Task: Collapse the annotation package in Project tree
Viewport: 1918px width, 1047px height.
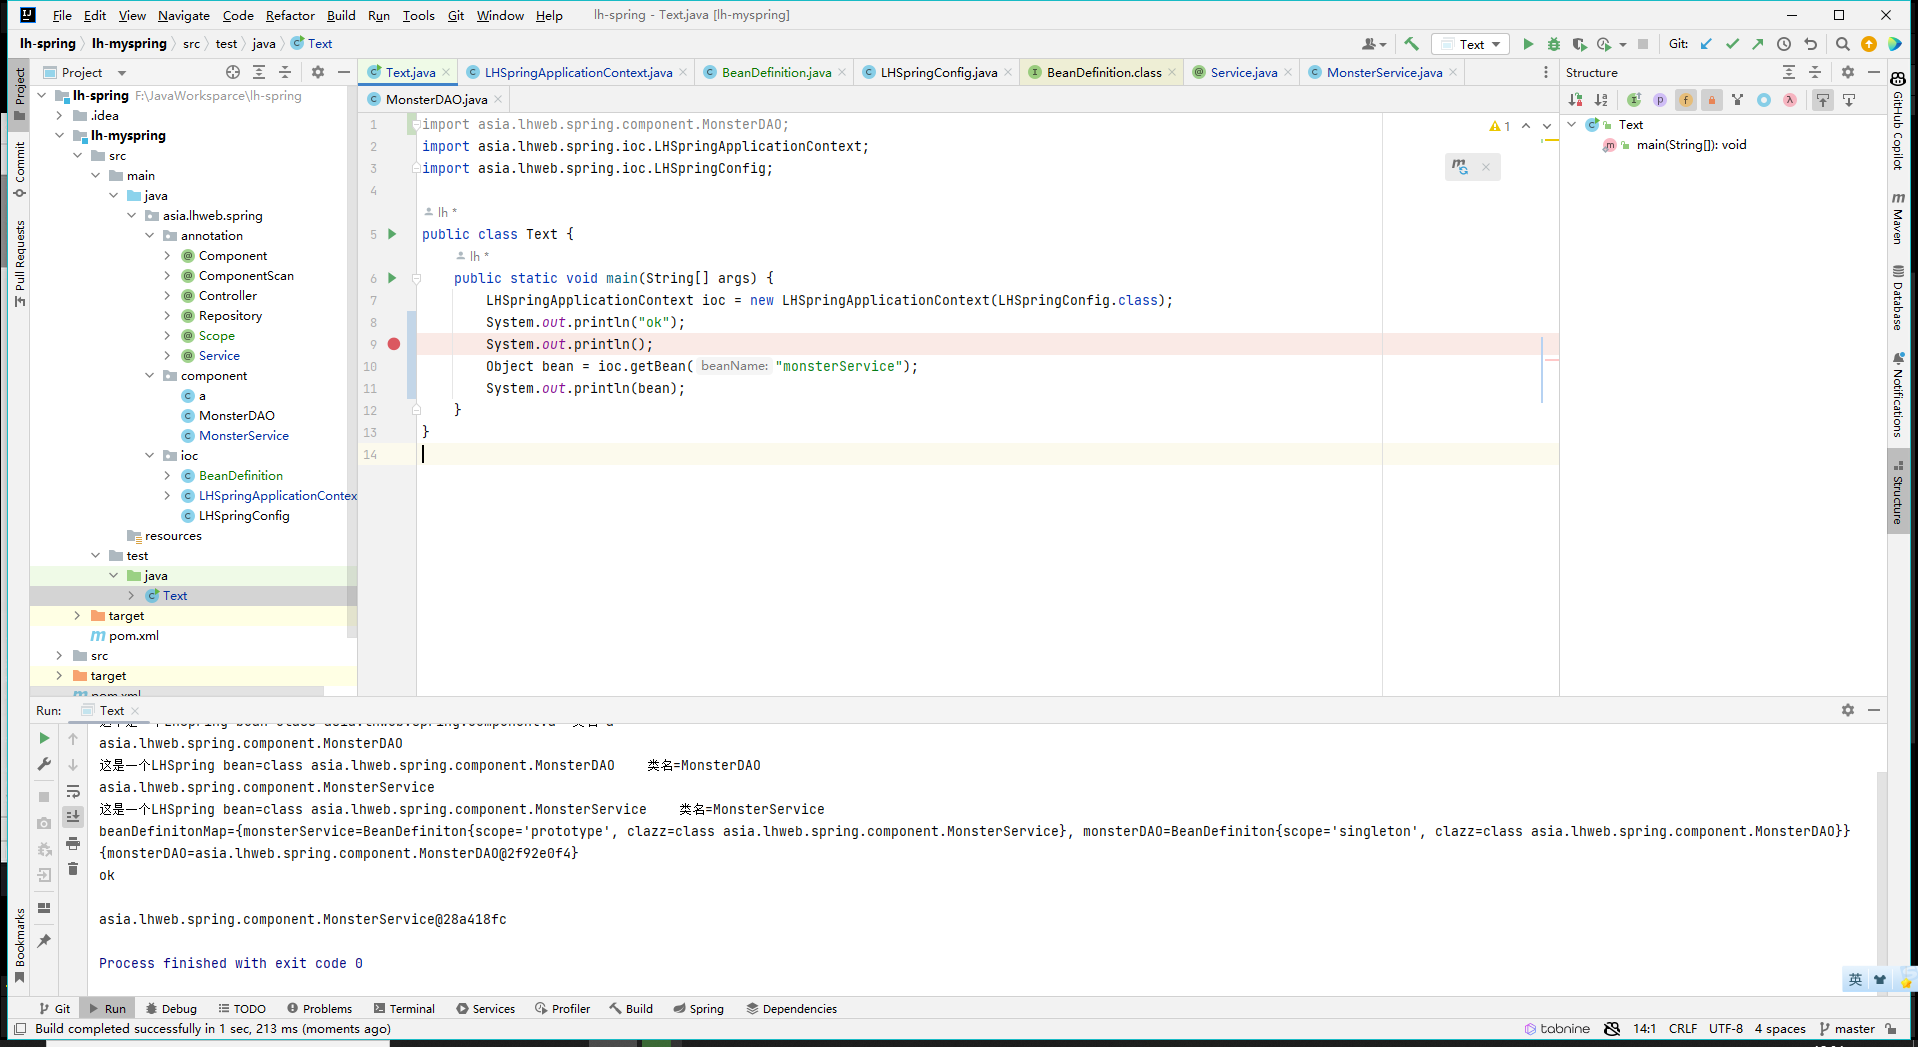Action: (x=150, y=236)
